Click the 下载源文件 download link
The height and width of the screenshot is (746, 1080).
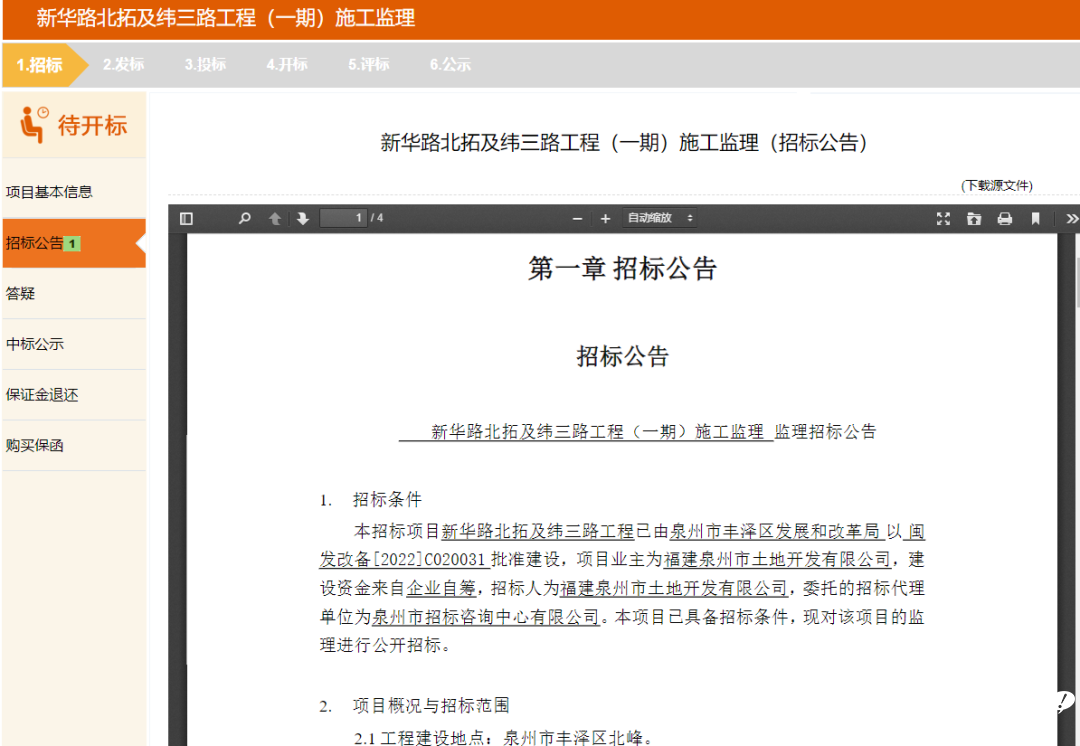(x=996, y=185)
